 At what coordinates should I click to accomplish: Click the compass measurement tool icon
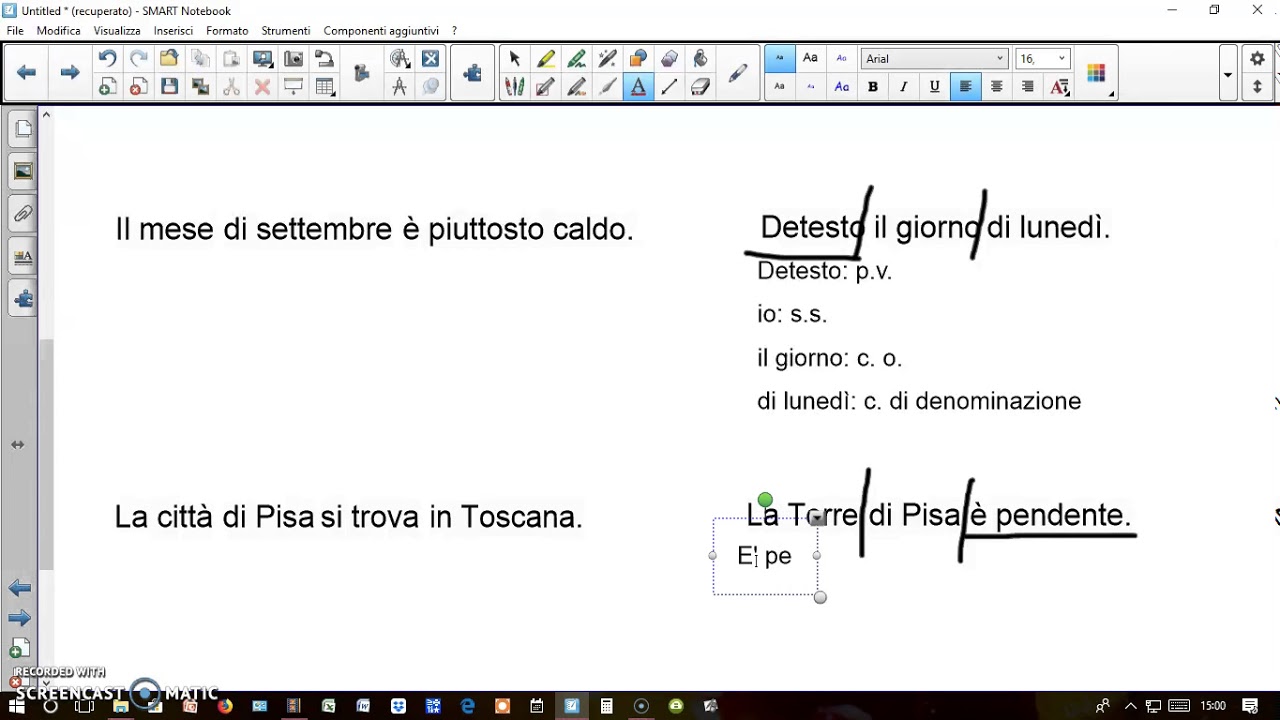click(x=399, y=87)
